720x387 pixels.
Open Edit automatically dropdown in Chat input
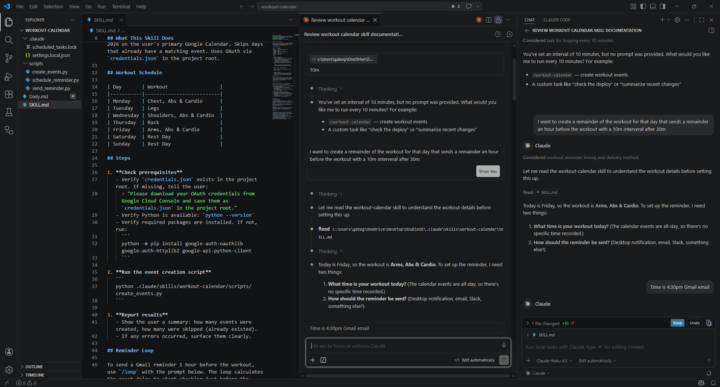pos(597,361)
